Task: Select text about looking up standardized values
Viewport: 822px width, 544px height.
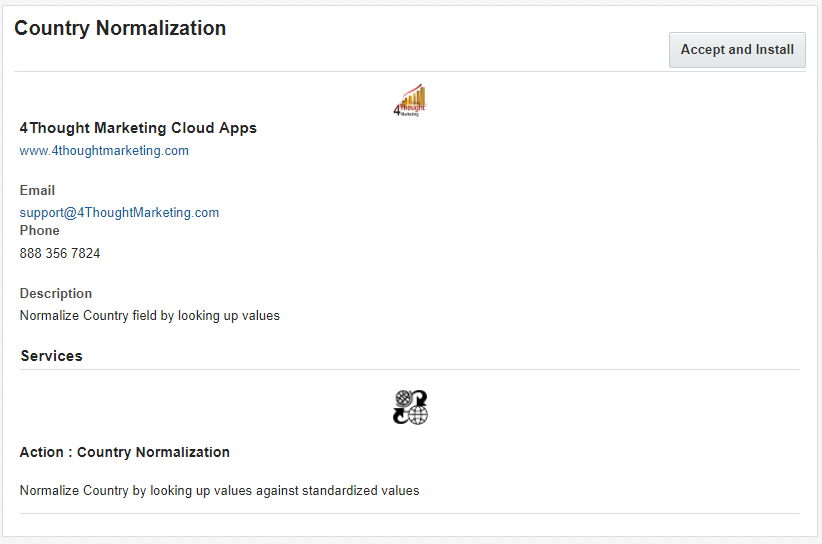Action: [219, 491]
